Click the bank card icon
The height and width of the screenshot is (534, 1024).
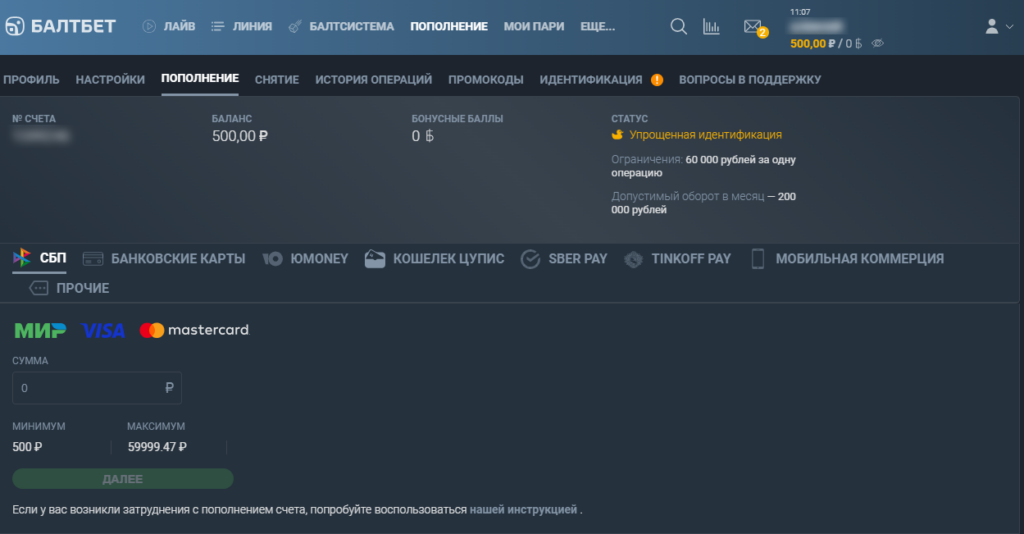[93, 259]
